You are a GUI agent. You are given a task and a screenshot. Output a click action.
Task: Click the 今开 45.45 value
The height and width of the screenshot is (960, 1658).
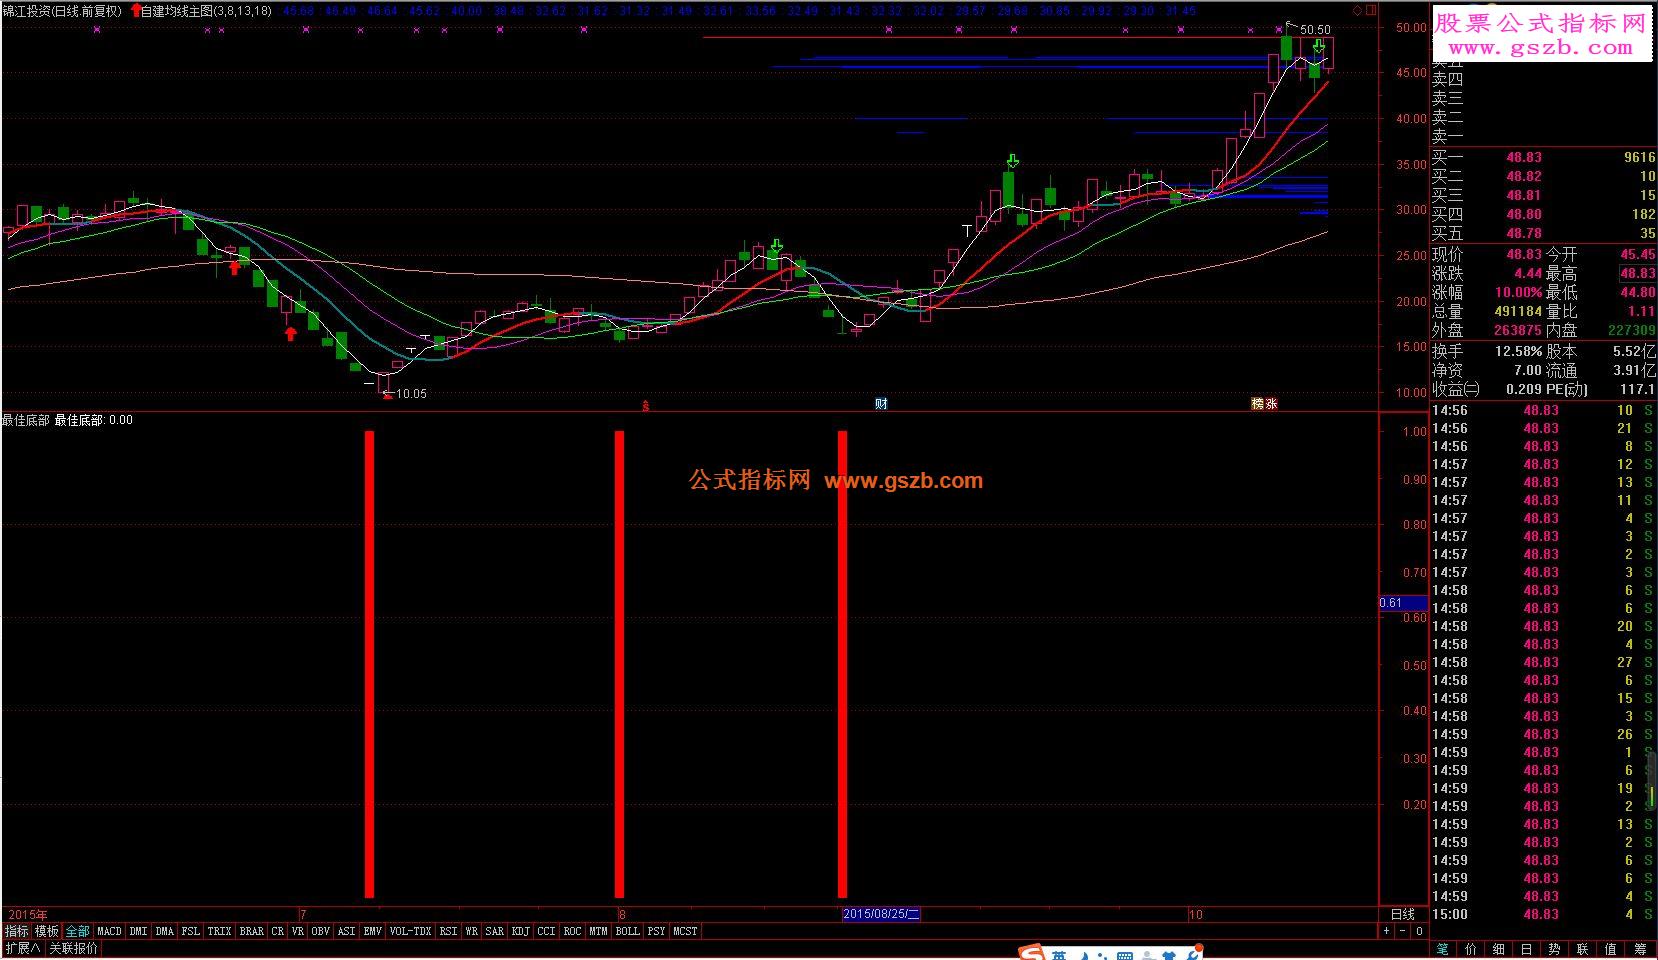point(1638,255)
